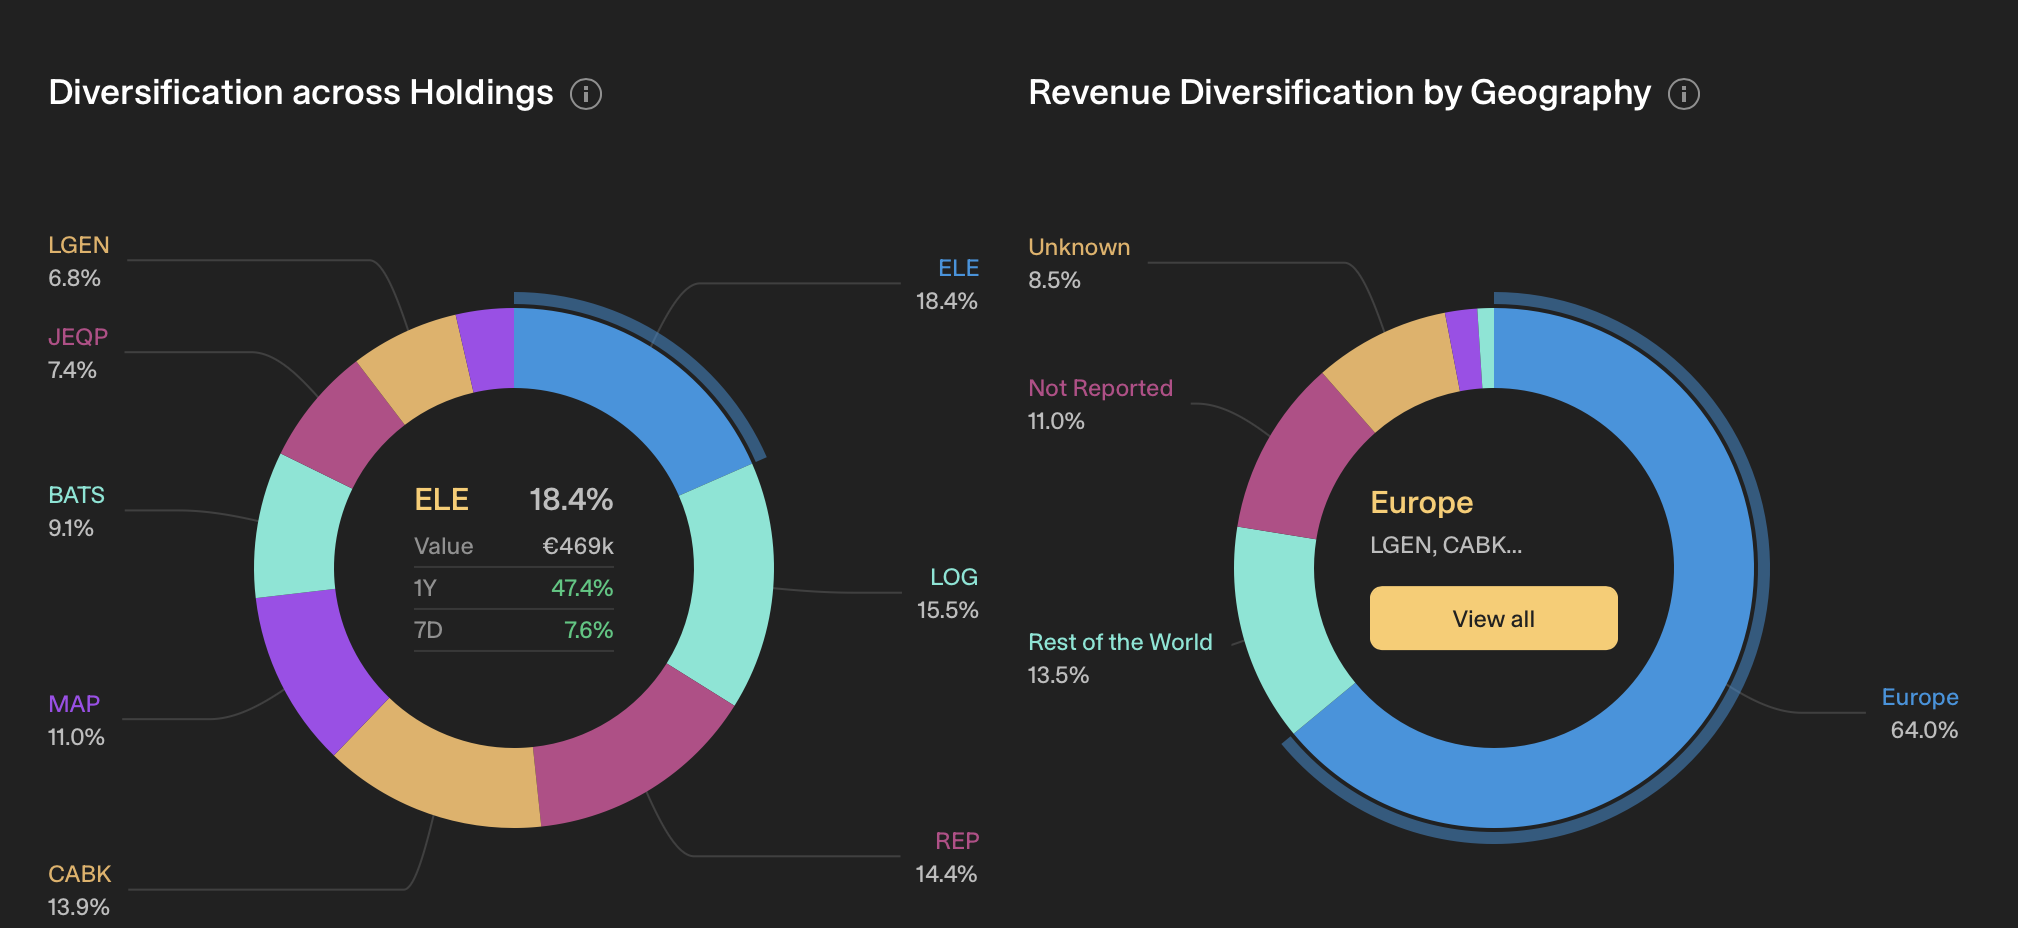Click the ELE holdings label

[x=957, y=268]
